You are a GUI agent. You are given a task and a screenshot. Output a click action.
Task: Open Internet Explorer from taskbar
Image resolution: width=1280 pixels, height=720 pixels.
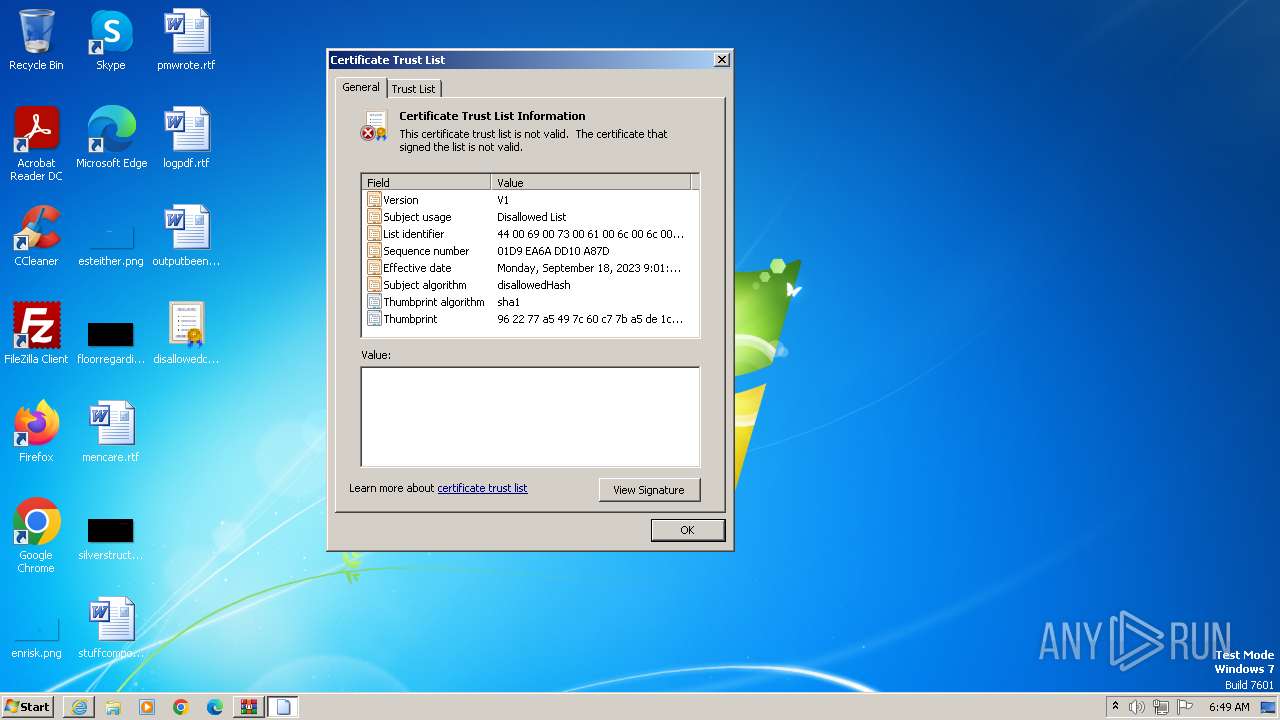click(x=79, y=707)
